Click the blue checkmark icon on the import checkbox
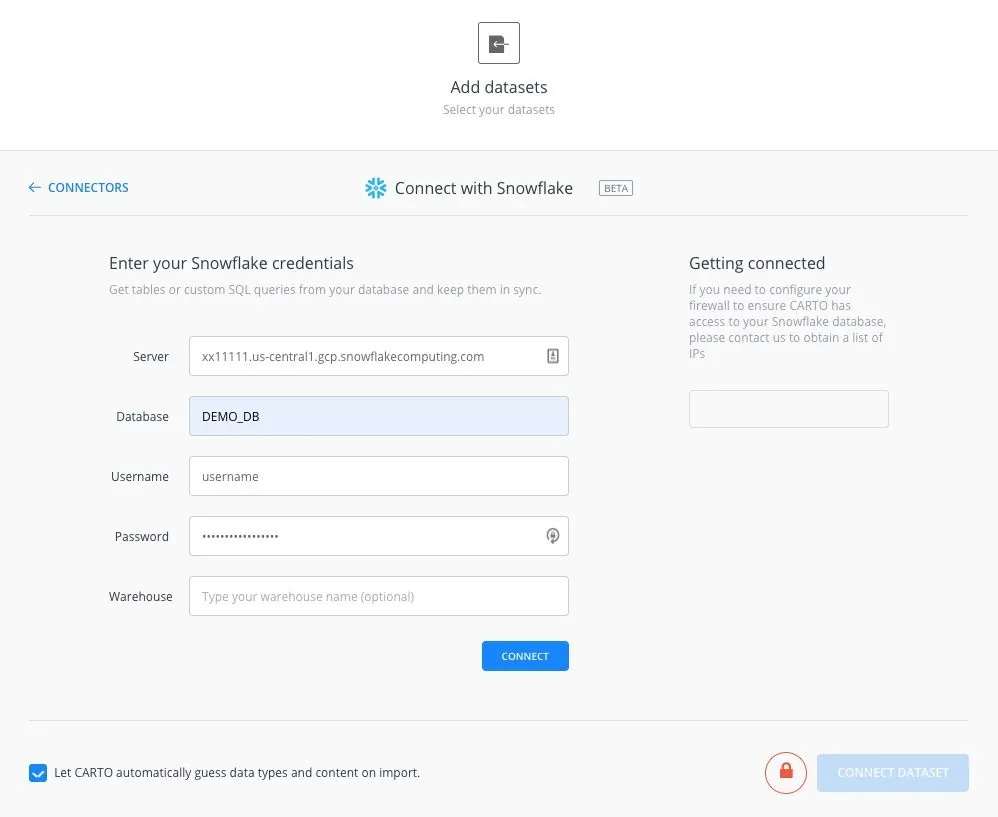This screenshot has width=998, height=817. [x=38, y=772]
